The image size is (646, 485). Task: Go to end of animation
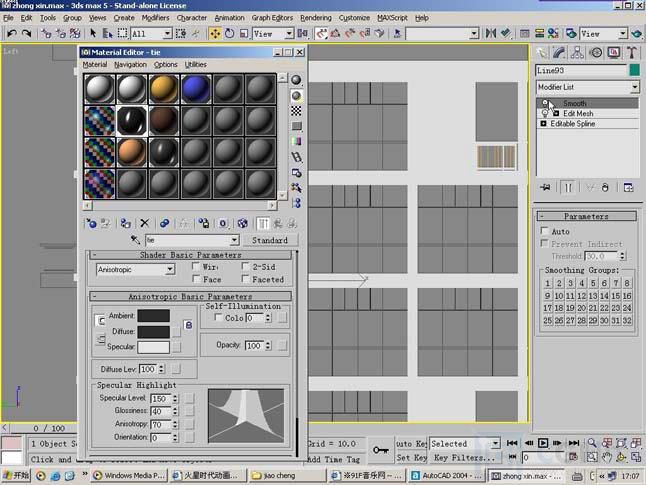(x=573, y=443)
